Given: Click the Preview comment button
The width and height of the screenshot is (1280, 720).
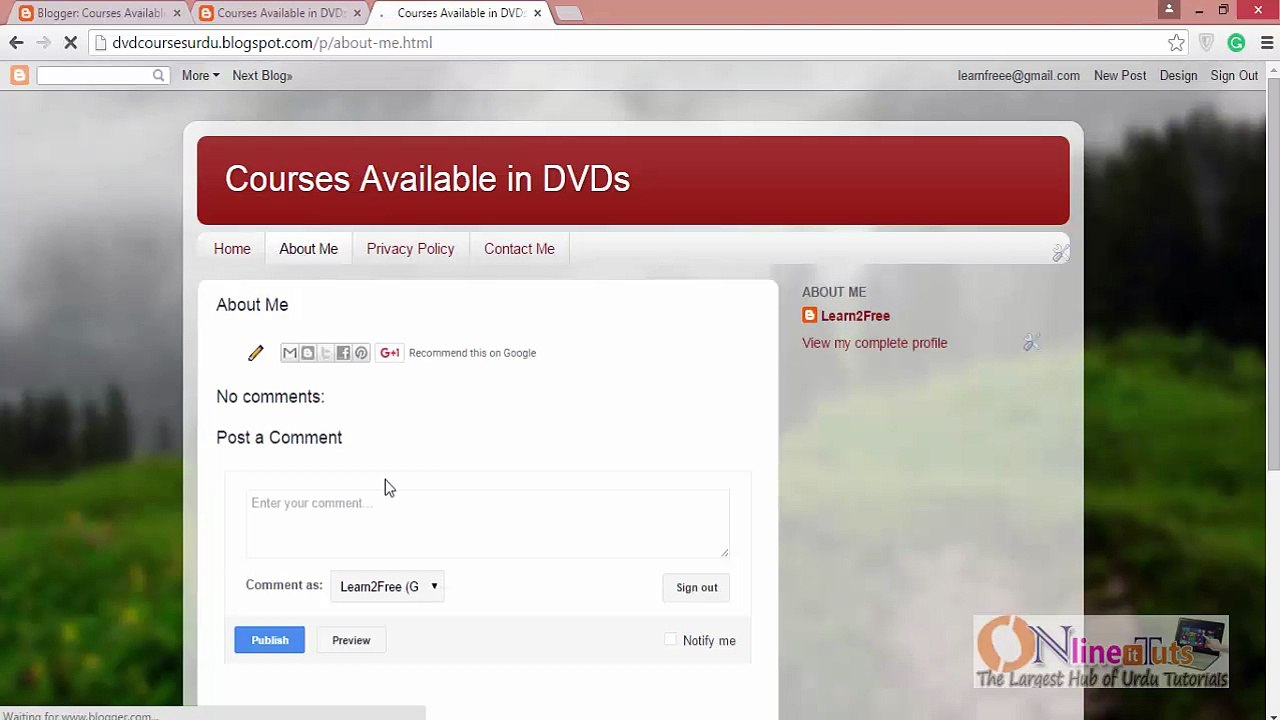Looking at the screenshot, I should 351,640.
